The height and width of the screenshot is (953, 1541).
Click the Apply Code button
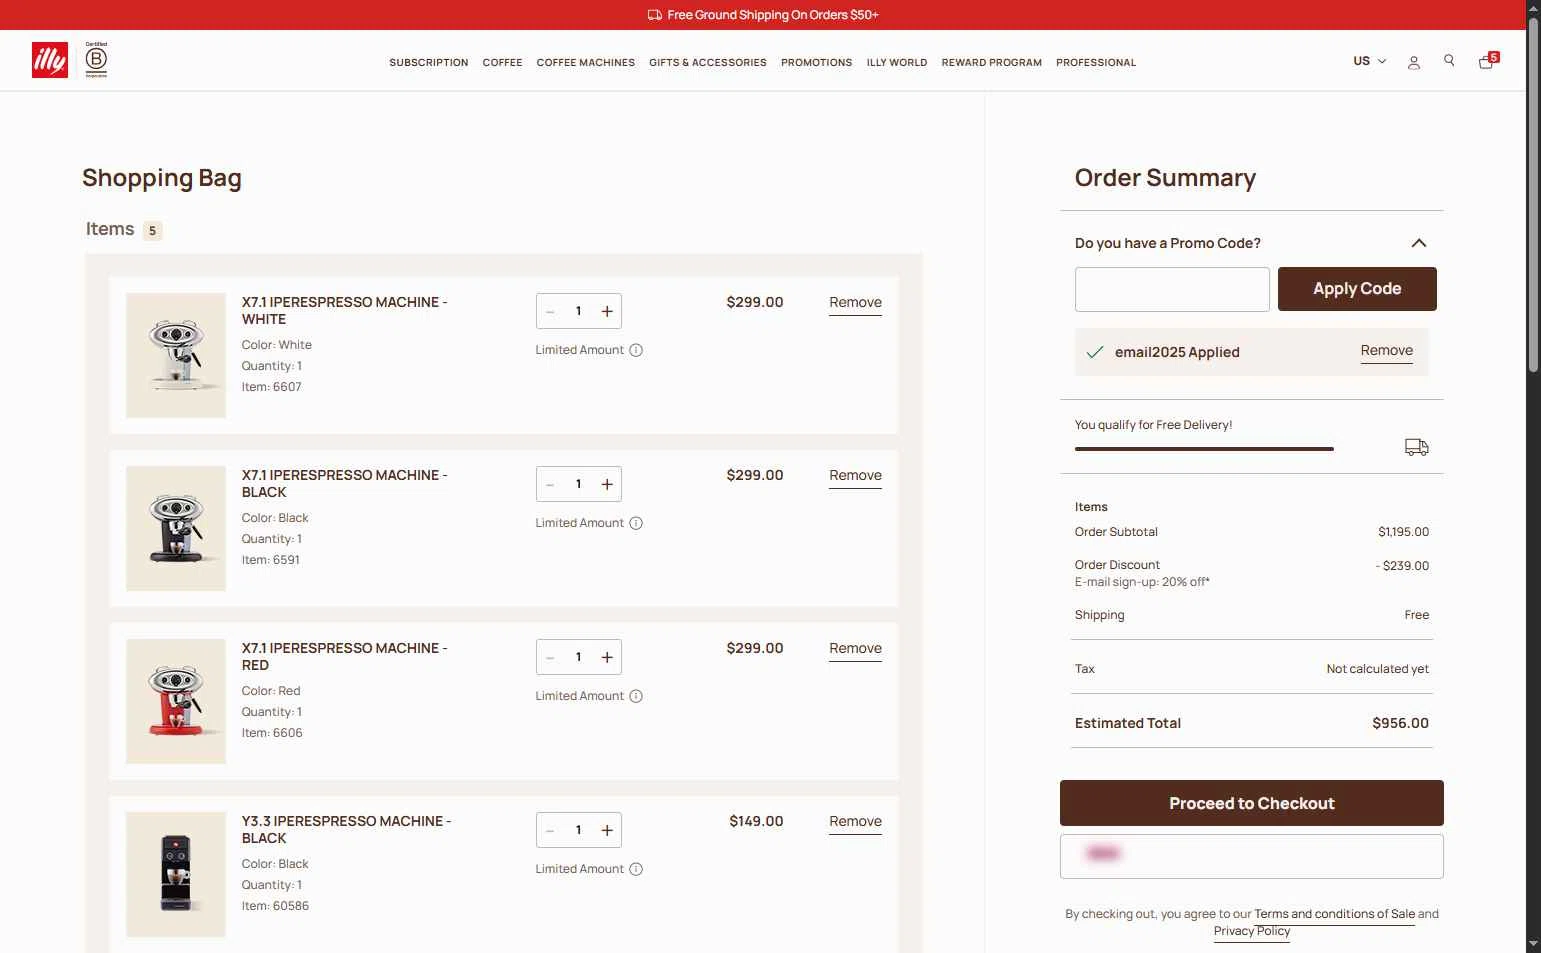coord(1357,289)
